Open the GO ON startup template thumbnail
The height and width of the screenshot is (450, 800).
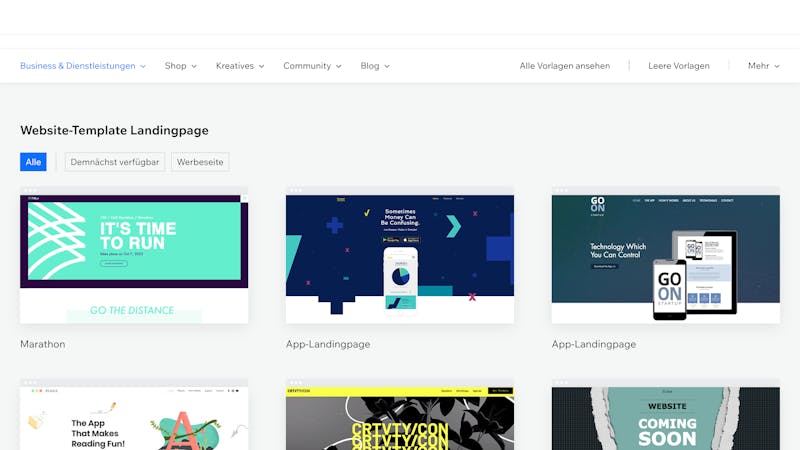(x=666, y=255)
